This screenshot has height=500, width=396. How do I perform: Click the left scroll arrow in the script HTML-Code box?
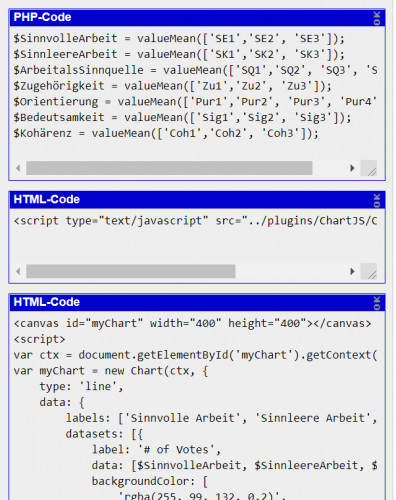point(18,271)
